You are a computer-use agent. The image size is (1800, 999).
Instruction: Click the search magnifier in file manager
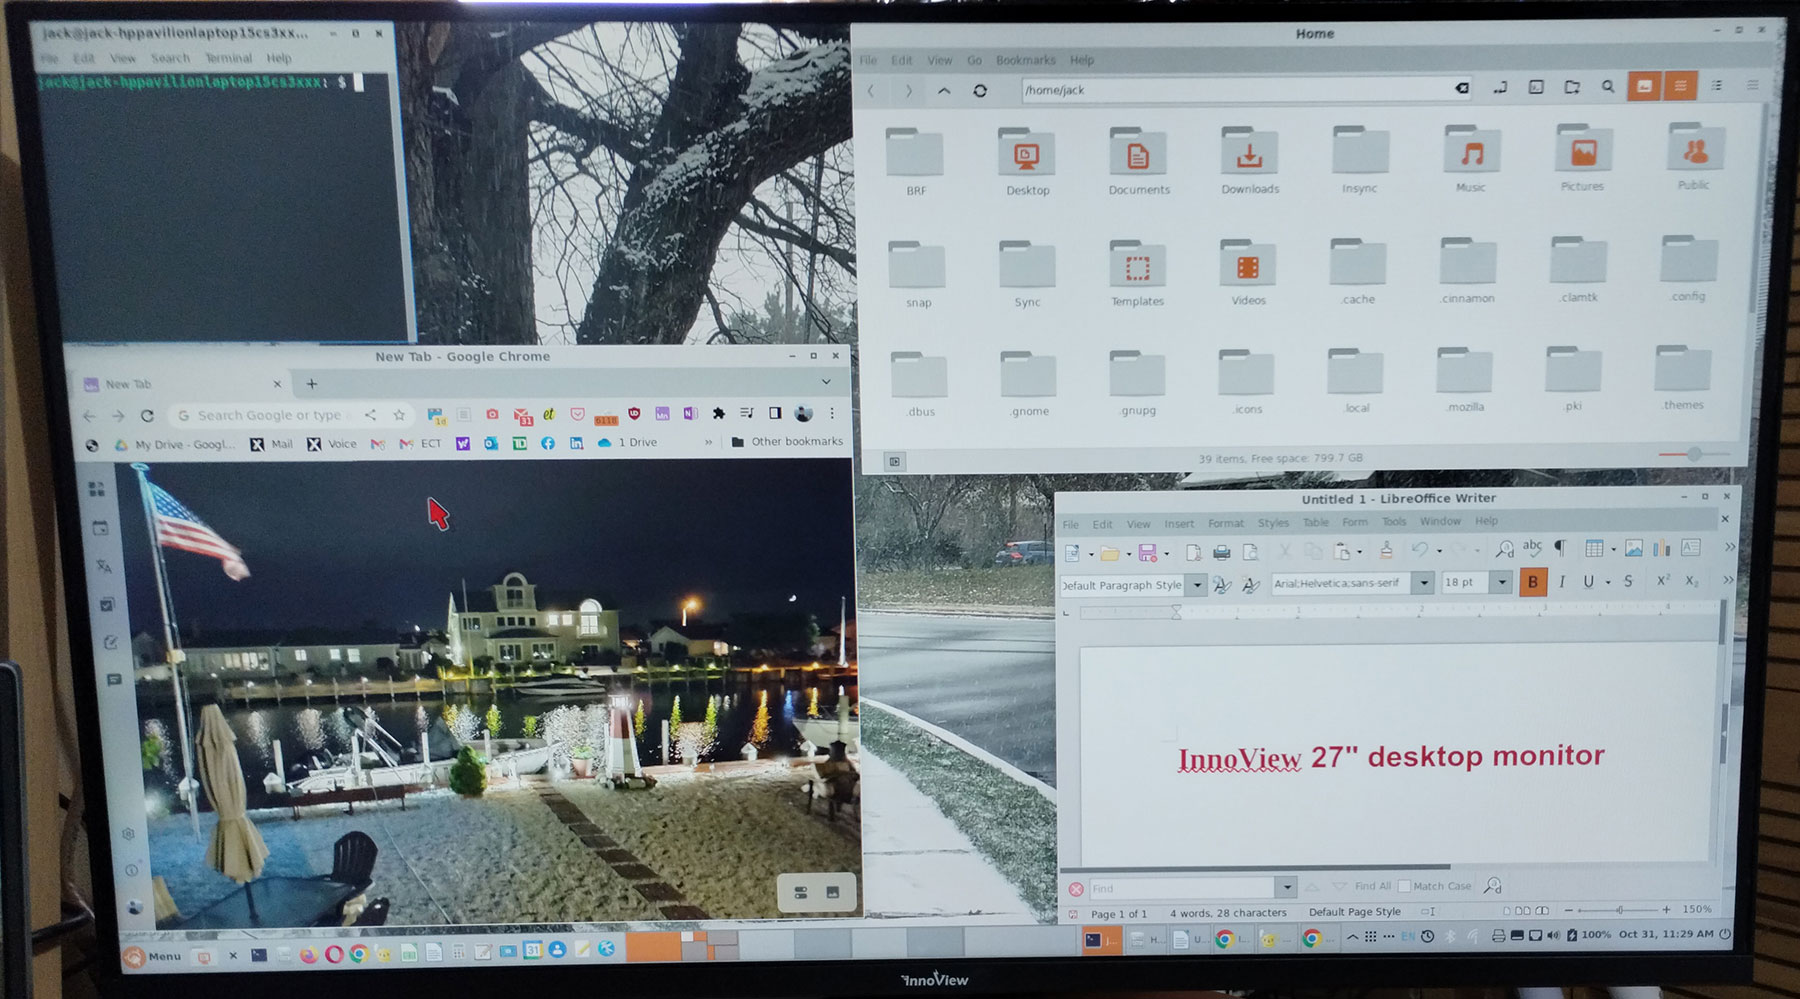pyautogui.click(x=1608, y=87)
